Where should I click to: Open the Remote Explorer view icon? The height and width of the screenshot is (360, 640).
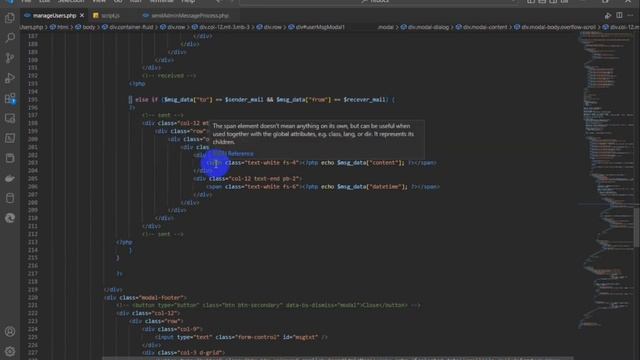point(10,118)
